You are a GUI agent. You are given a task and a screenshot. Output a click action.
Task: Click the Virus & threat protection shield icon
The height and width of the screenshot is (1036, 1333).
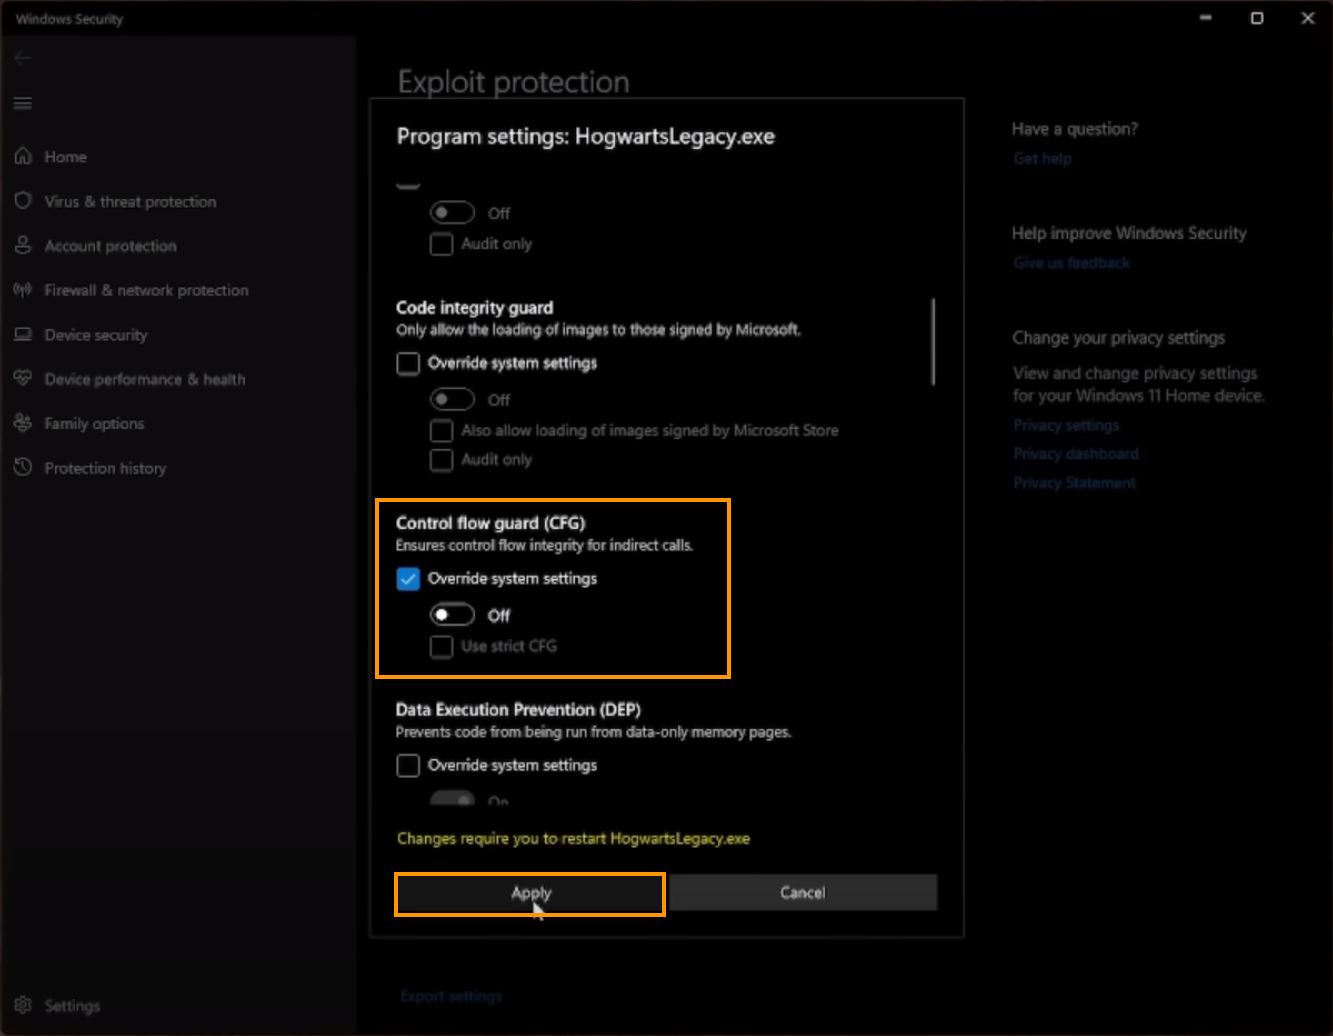23,201
